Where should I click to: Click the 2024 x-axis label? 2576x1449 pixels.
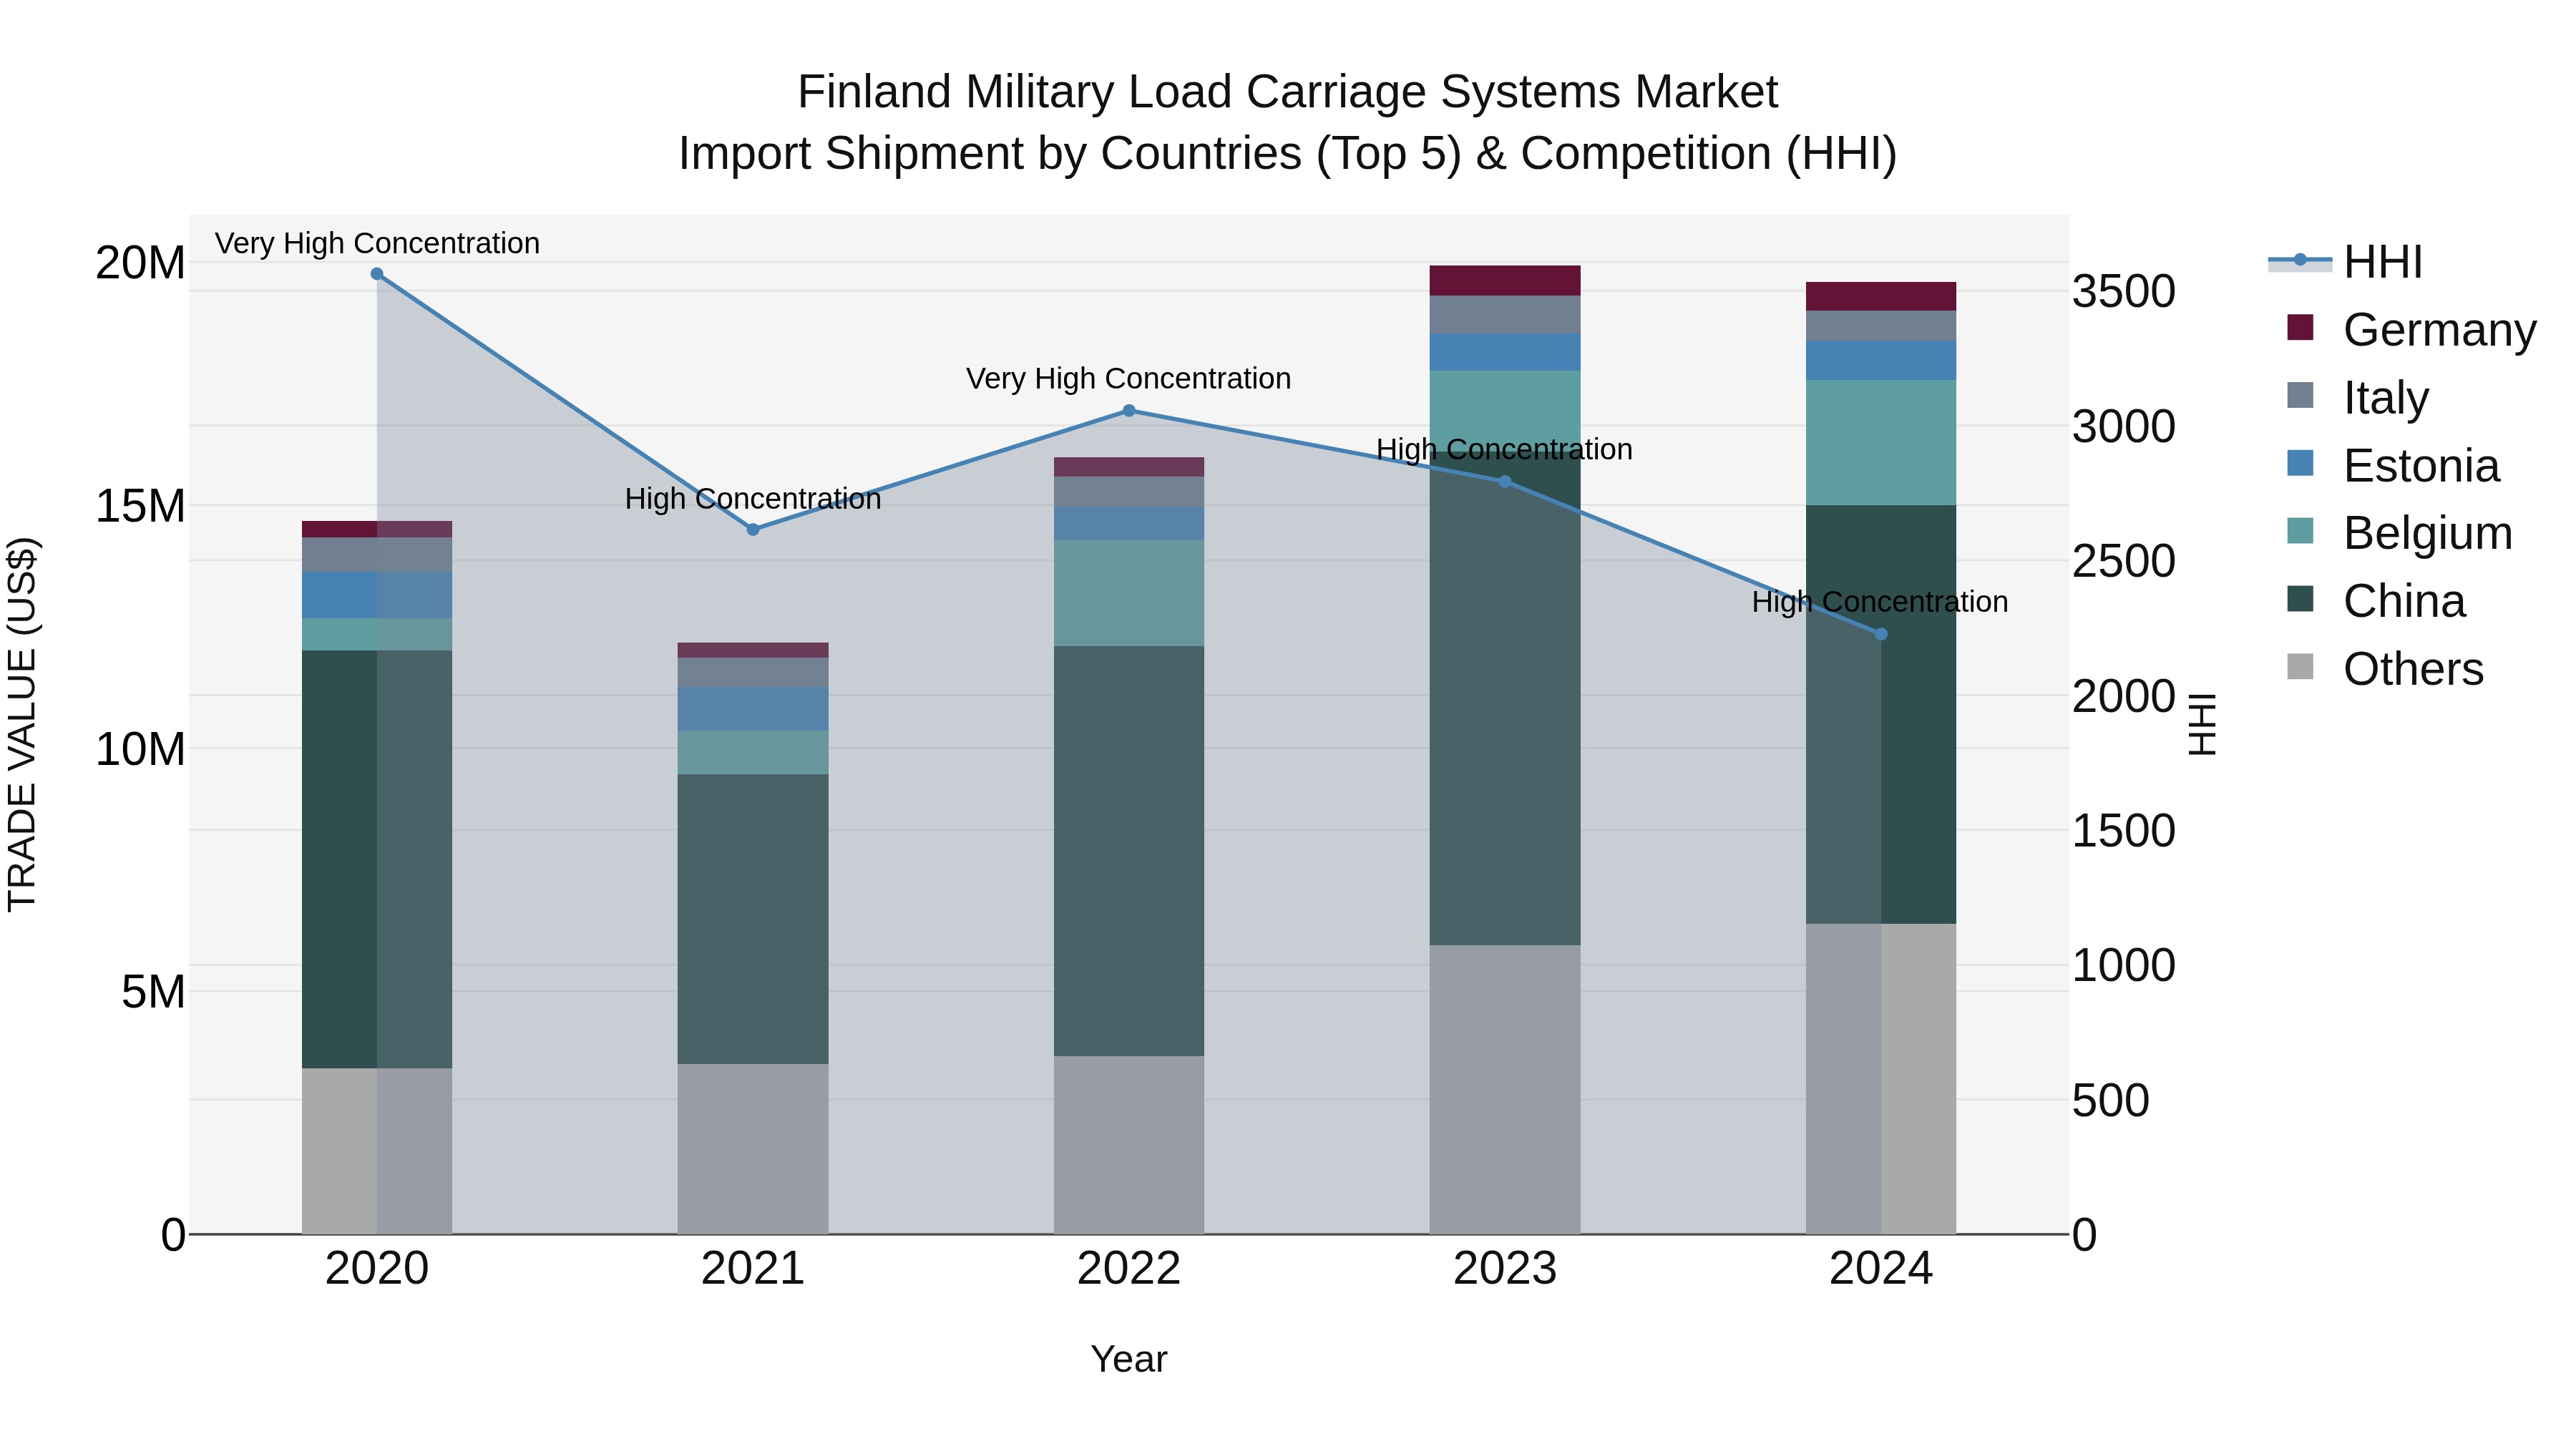[1881, 1269]
